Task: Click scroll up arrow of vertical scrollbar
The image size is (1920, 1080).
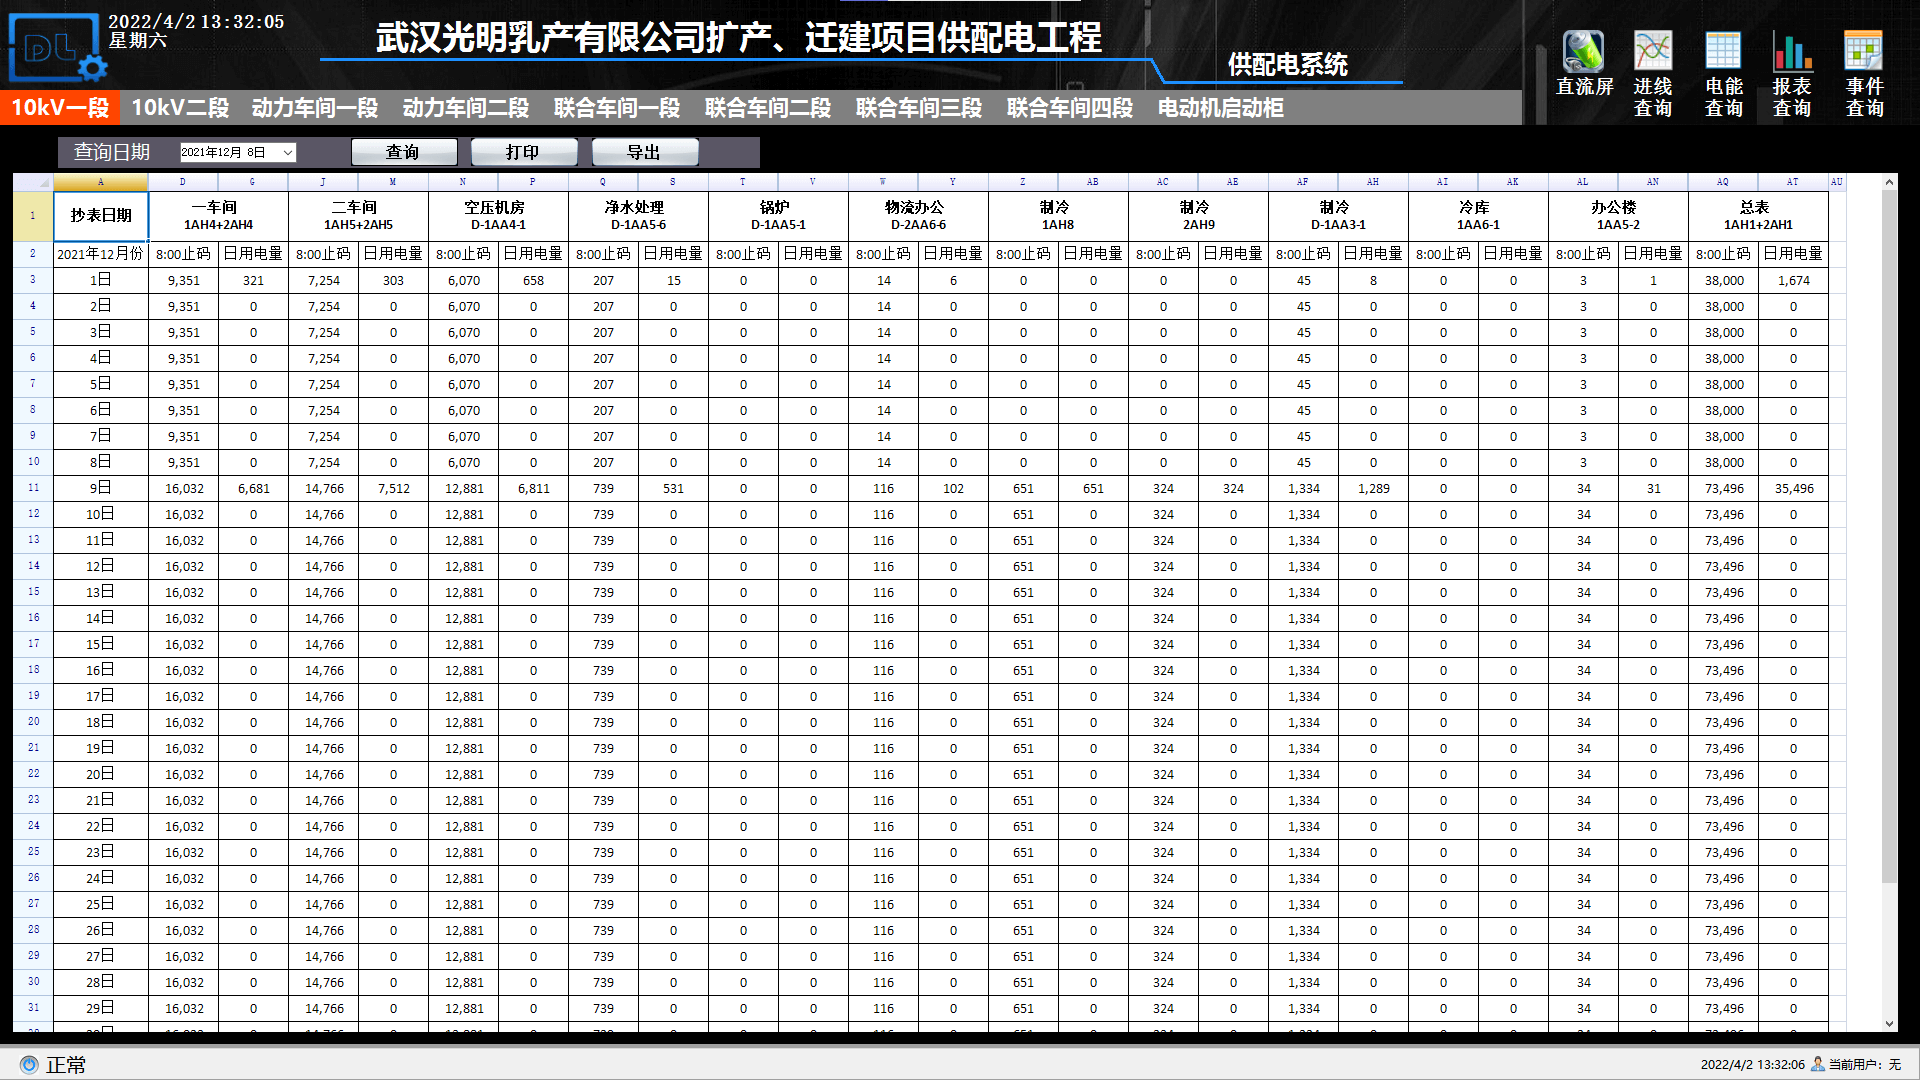Action: 1889,182
